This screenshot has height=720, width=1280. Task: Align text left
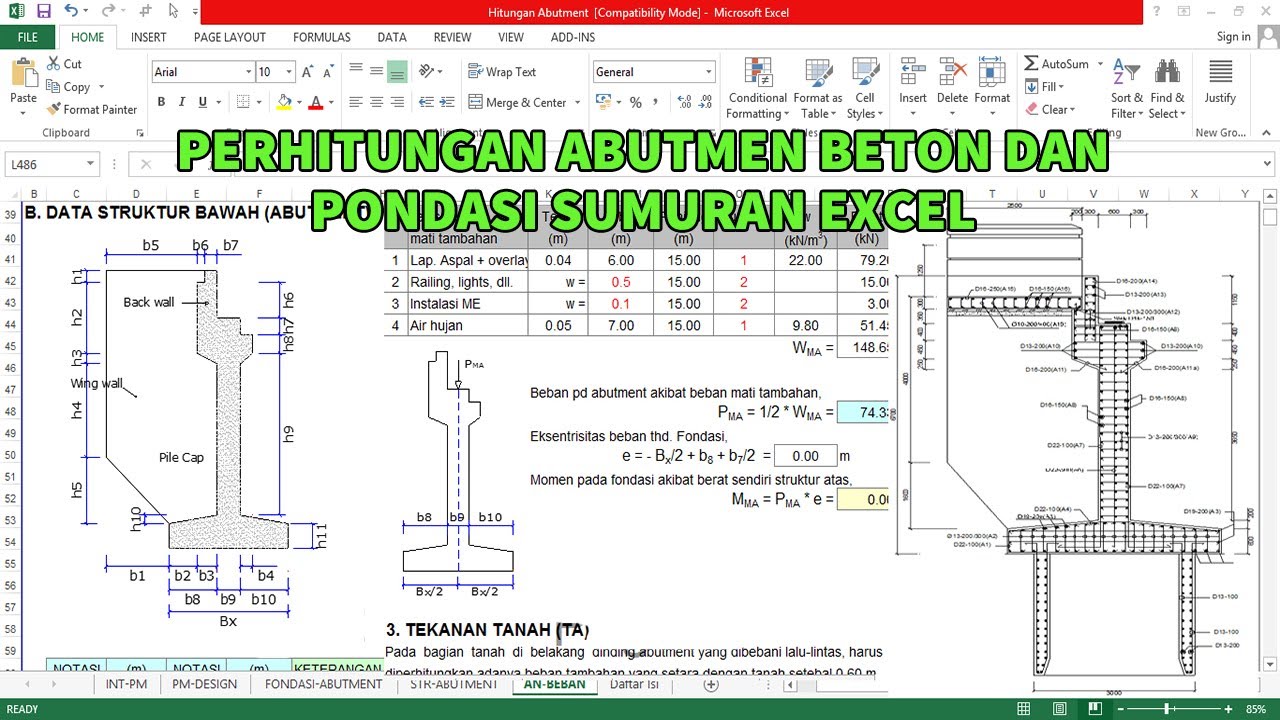[x=356, y=102]
